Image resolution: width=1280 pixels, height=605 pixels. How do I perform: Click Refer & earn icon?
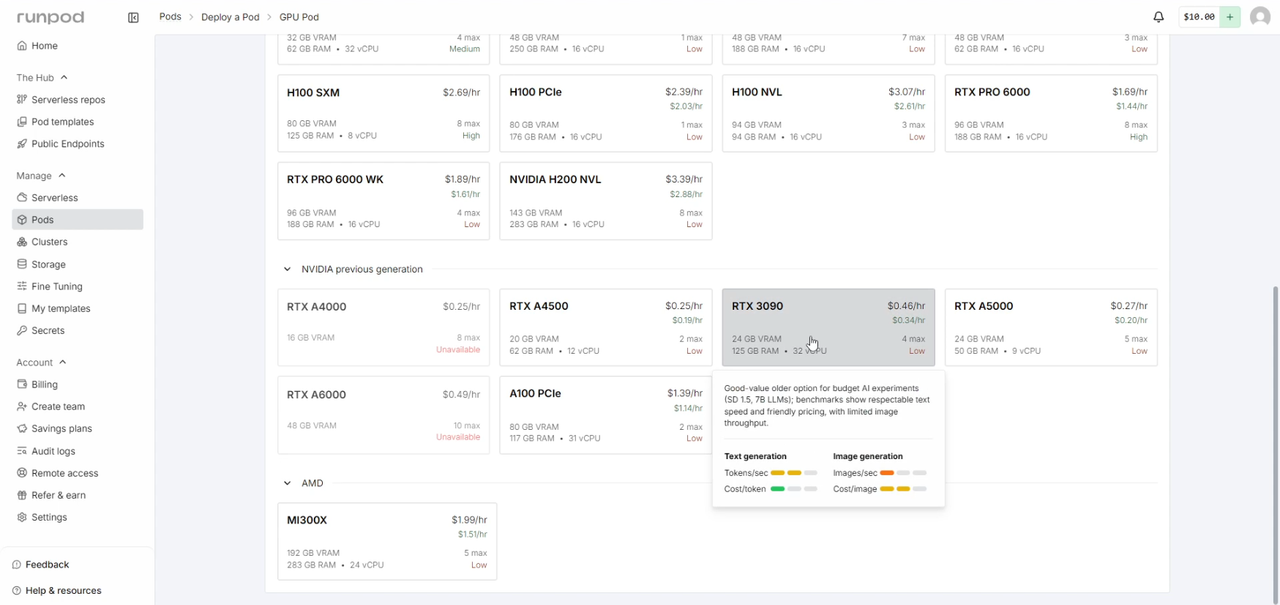(22, 496)
